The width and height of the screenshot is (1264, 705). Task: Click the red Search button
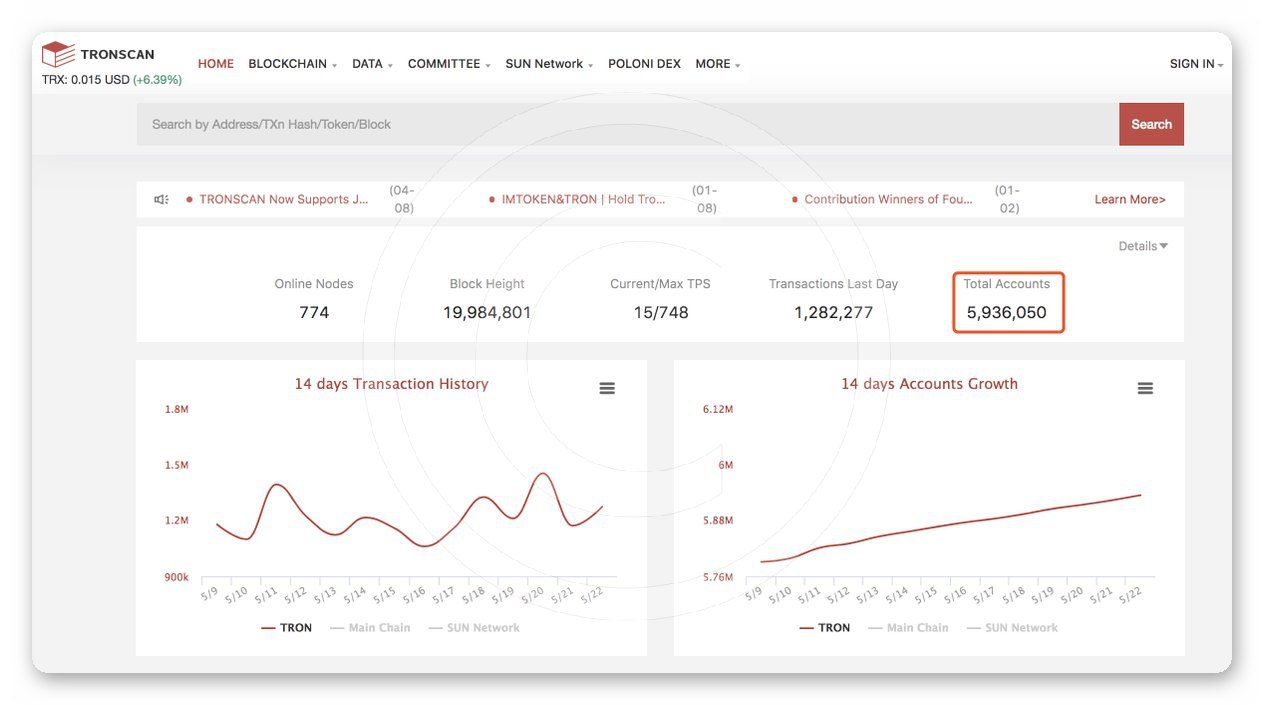tap(1151, 124)
